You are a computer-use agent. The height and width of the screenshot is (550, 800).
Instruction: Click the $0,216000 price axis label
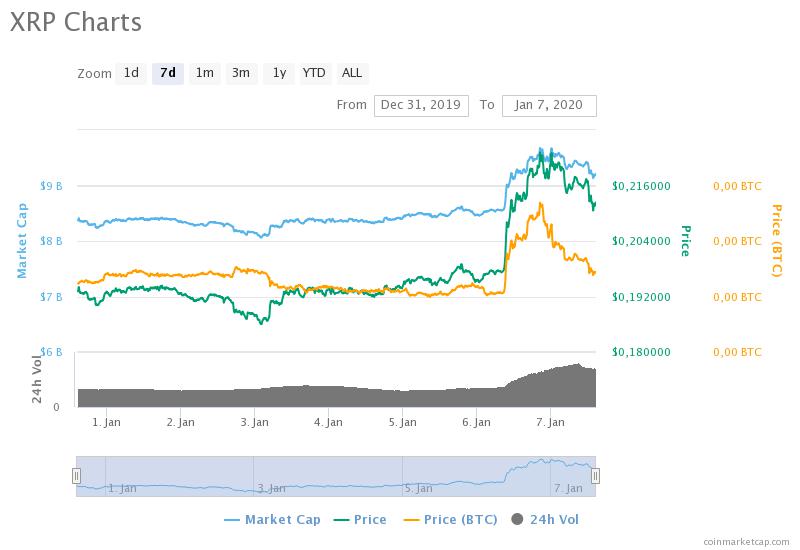pyautogui.click(x=641, y=186)
